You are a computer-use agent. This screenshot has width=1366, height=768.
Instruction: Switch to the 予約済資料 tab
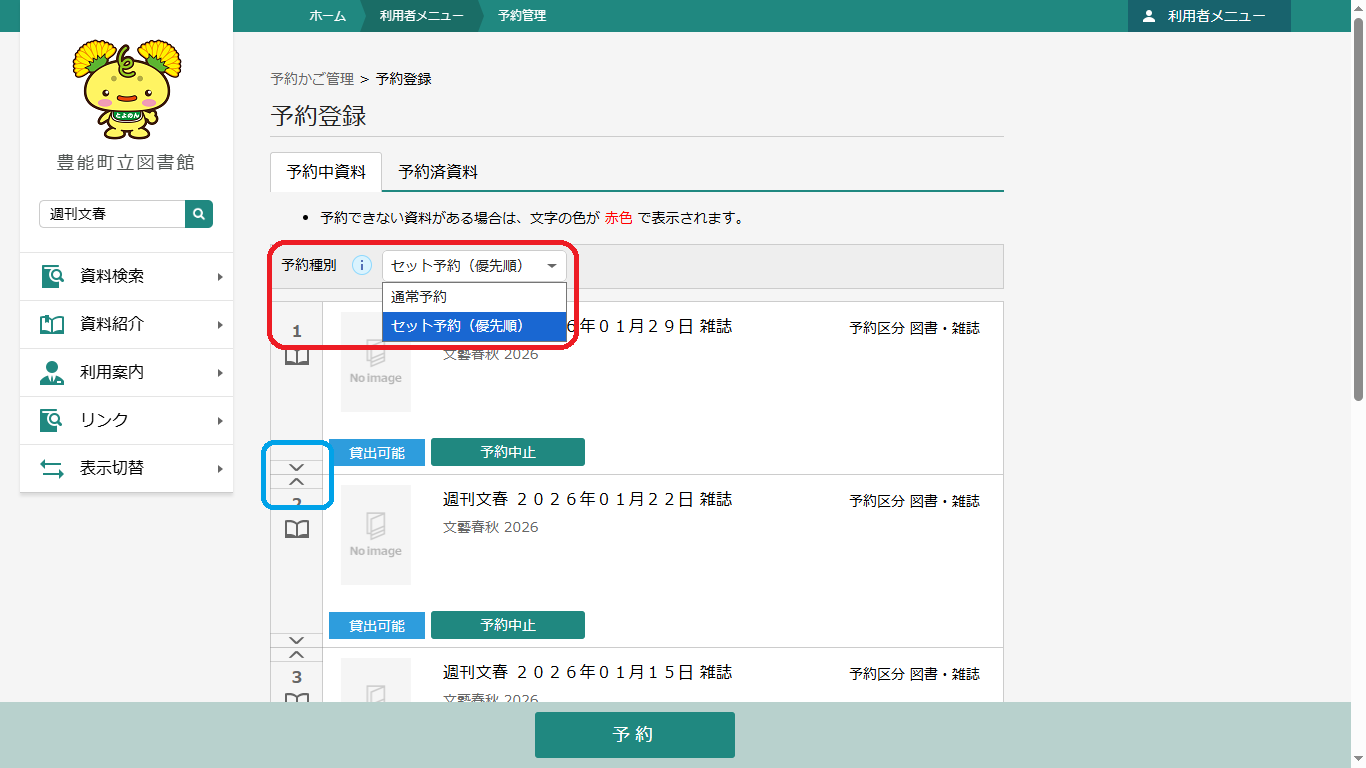click(438, 172)
